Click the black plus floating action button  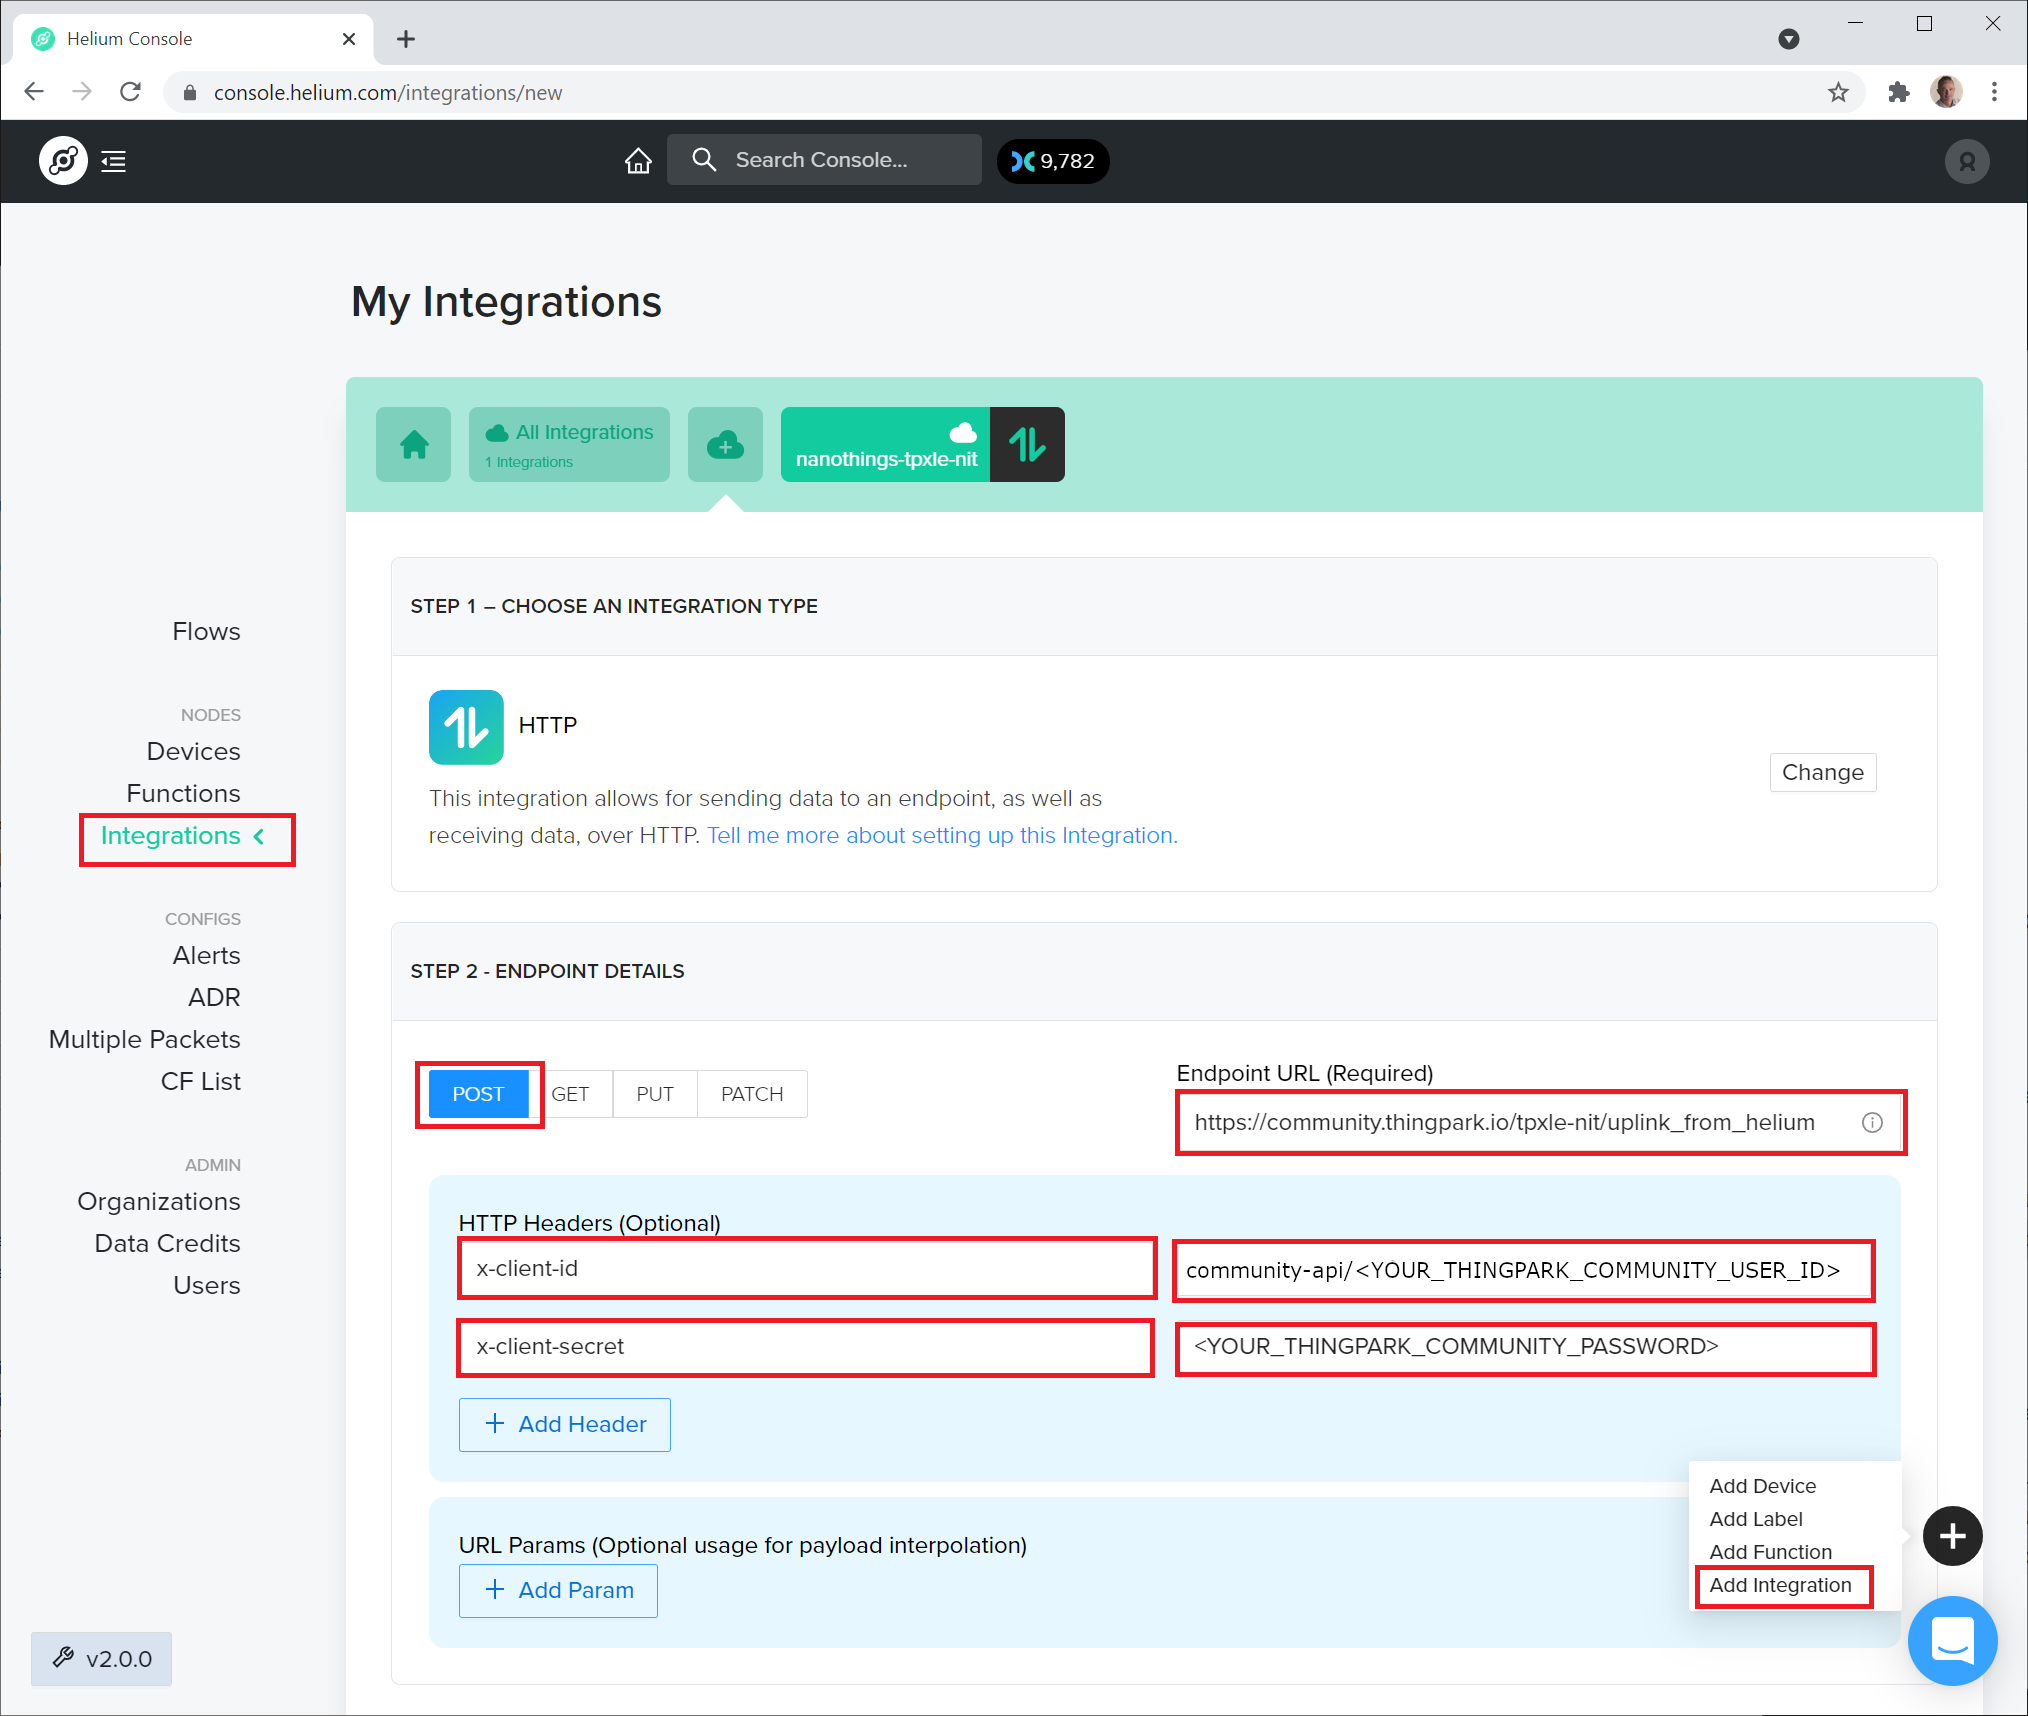click(x=1952, y=1535)
